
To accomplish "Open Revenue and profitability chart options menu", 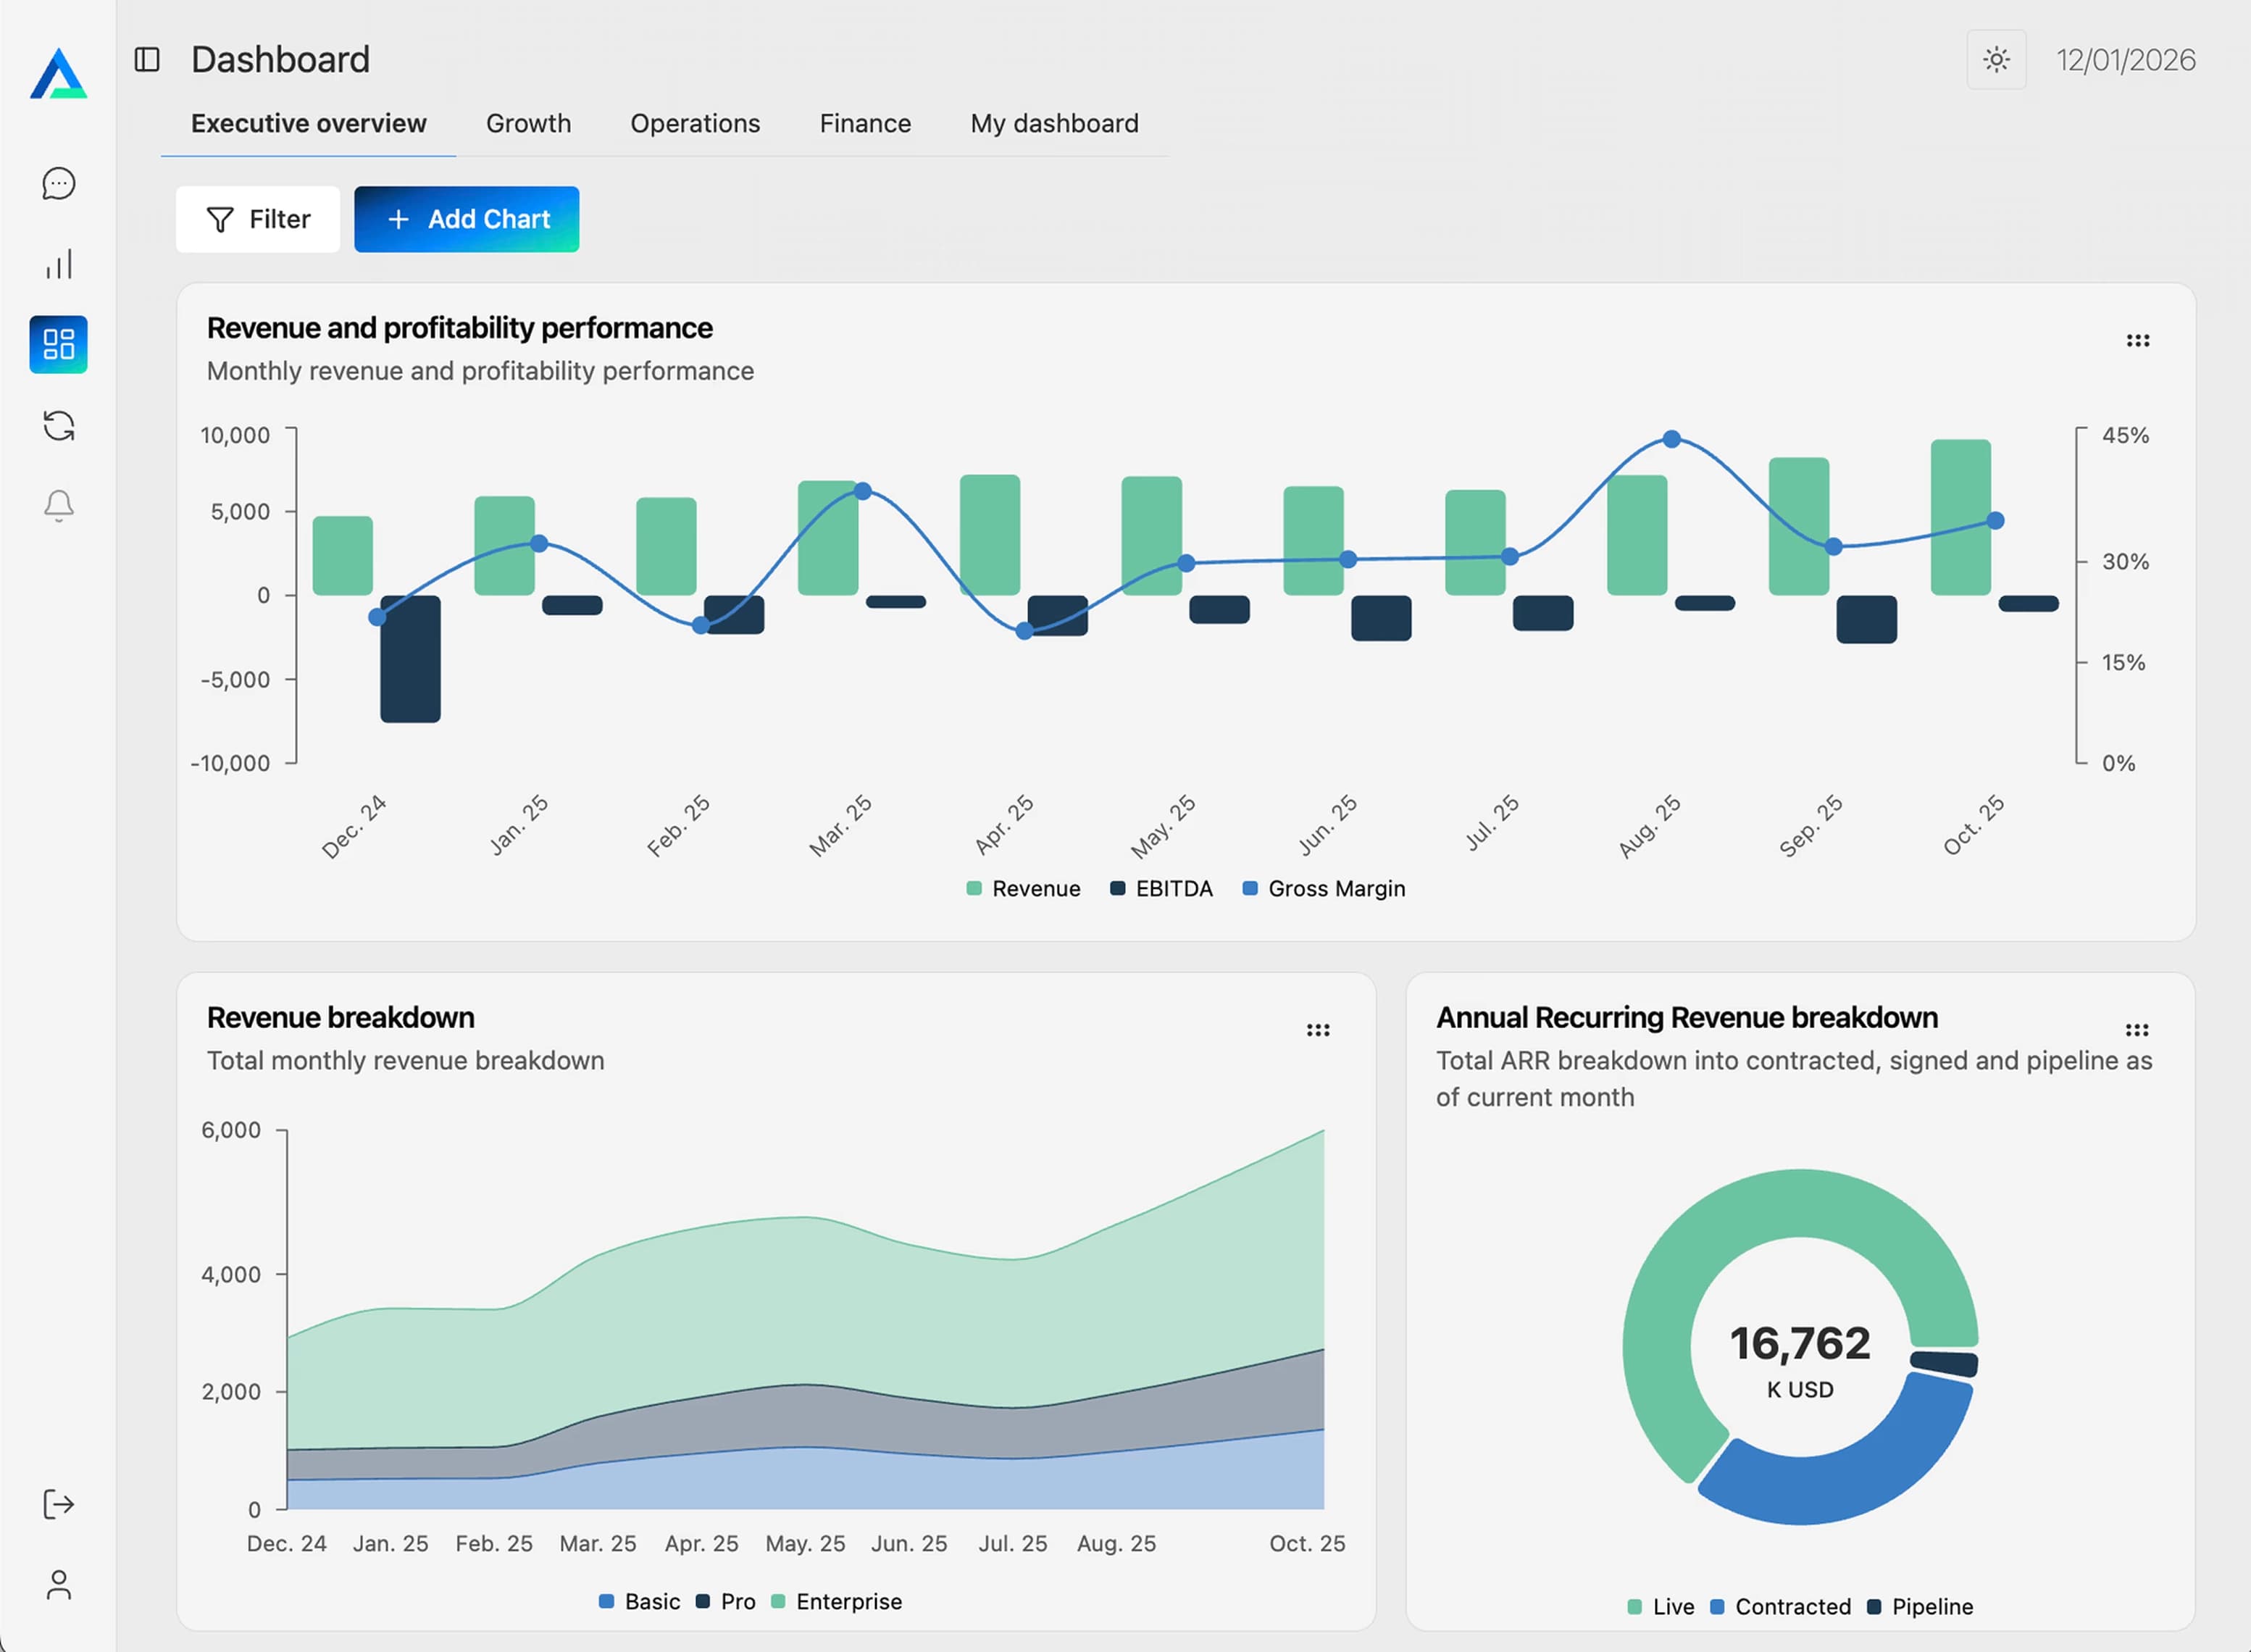I will (2137, 341).
